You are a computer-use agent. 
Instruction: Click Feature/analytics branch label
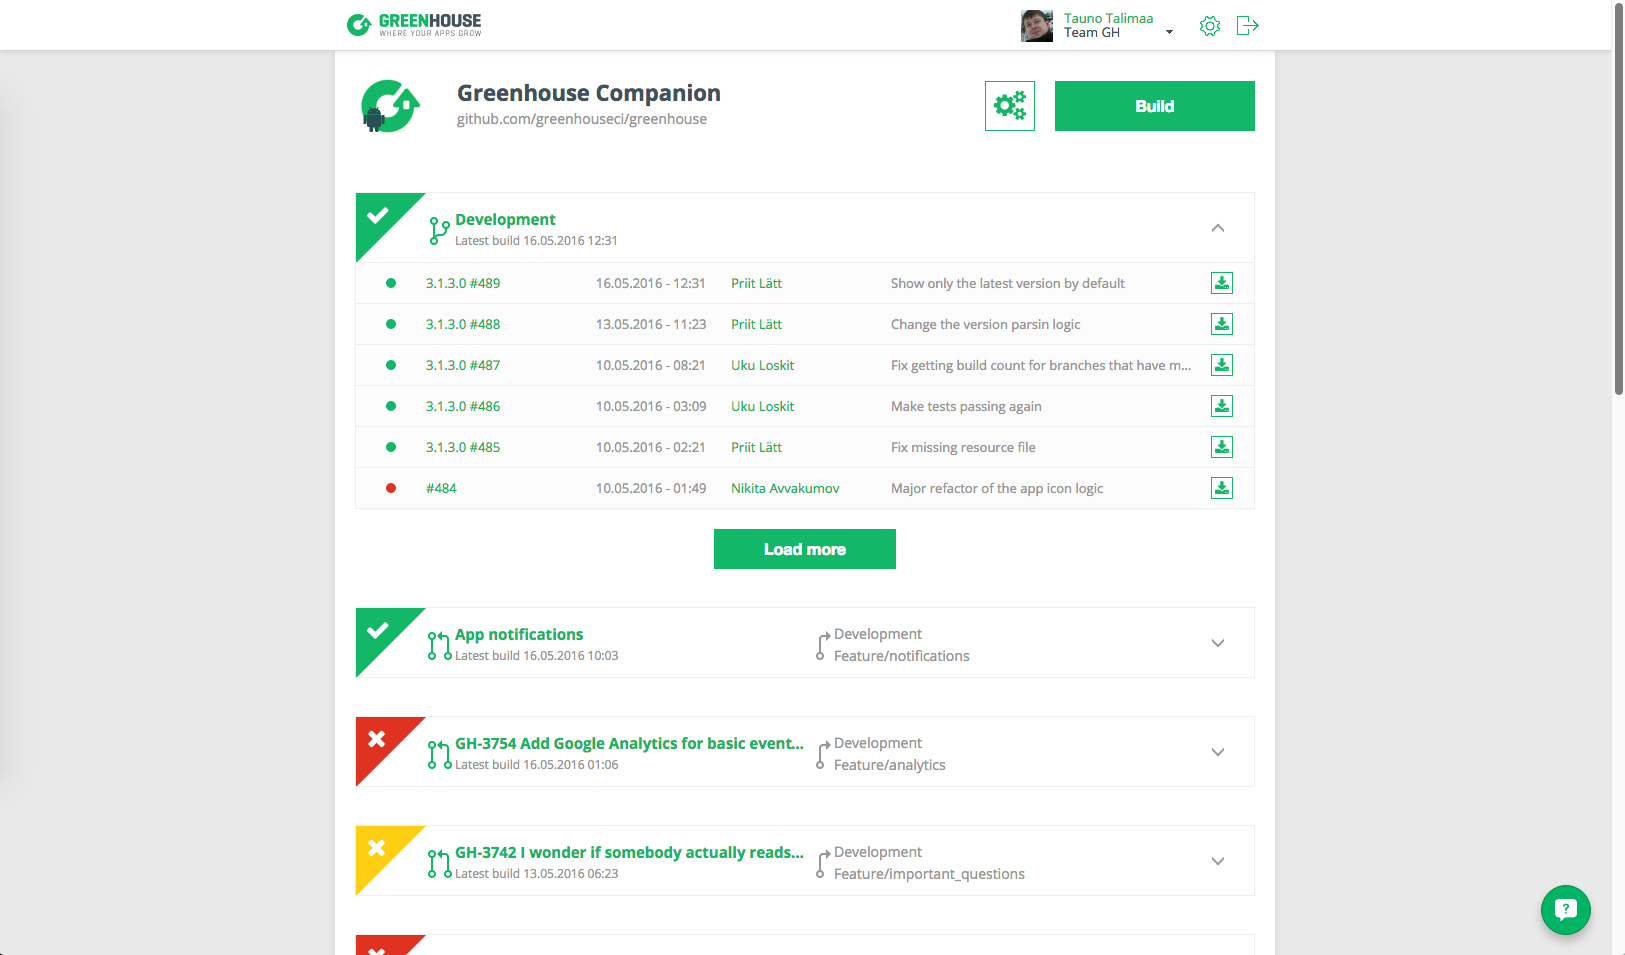[x=890, y=765]
